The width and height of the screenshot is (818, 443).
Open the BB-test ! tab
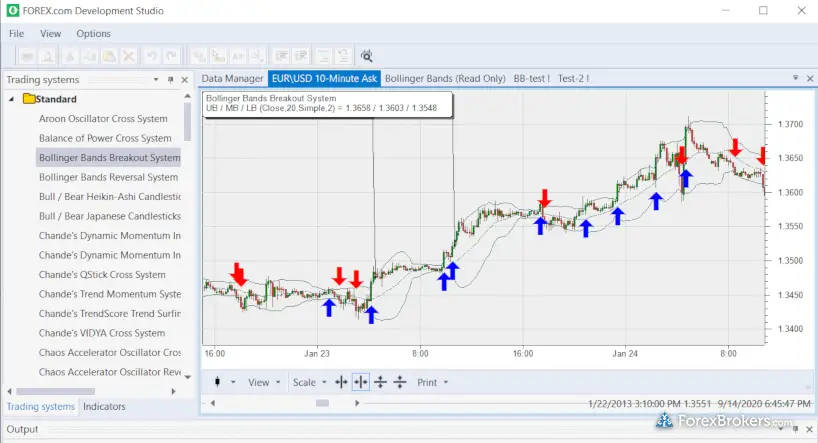click(532, 78)
